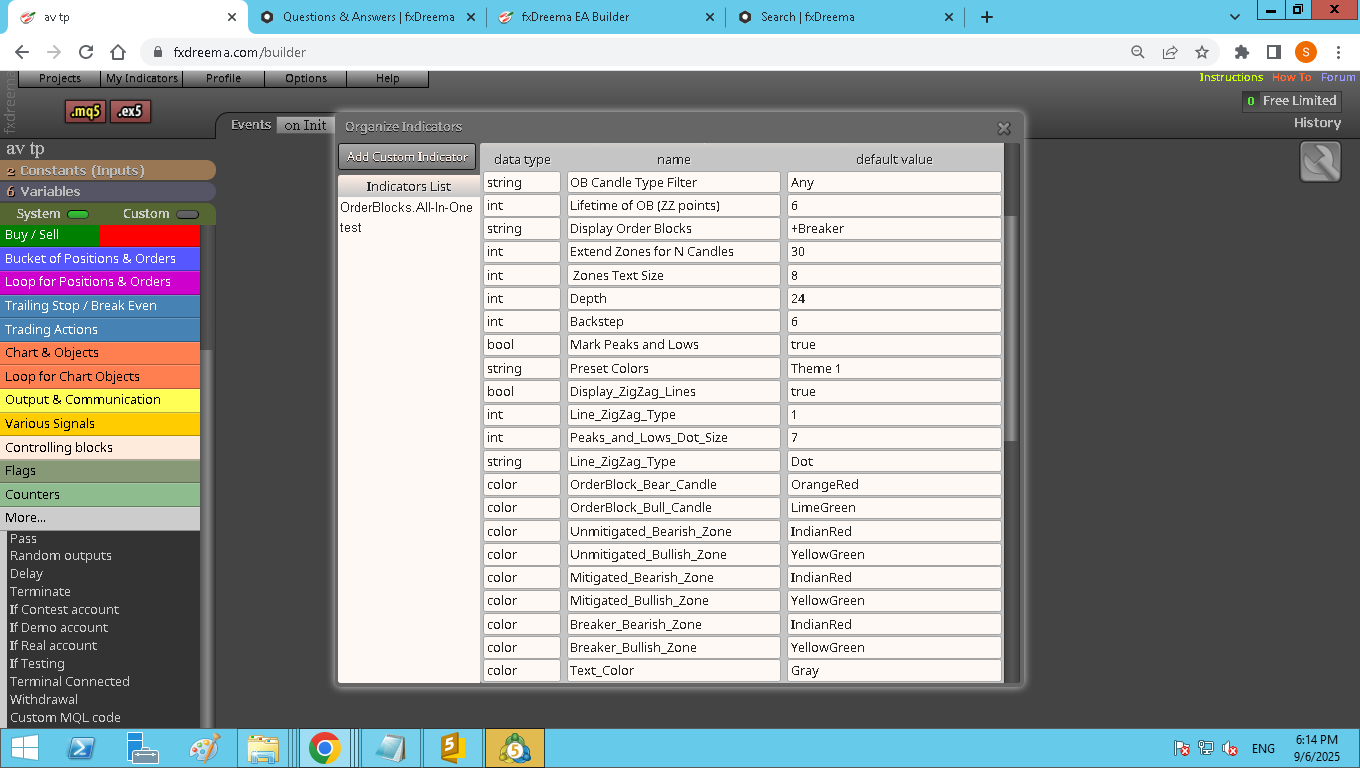This screenshot has width=1360, height=768.
Task: Click the dialog vertical scrollbar
Action: coord(1011,330)
